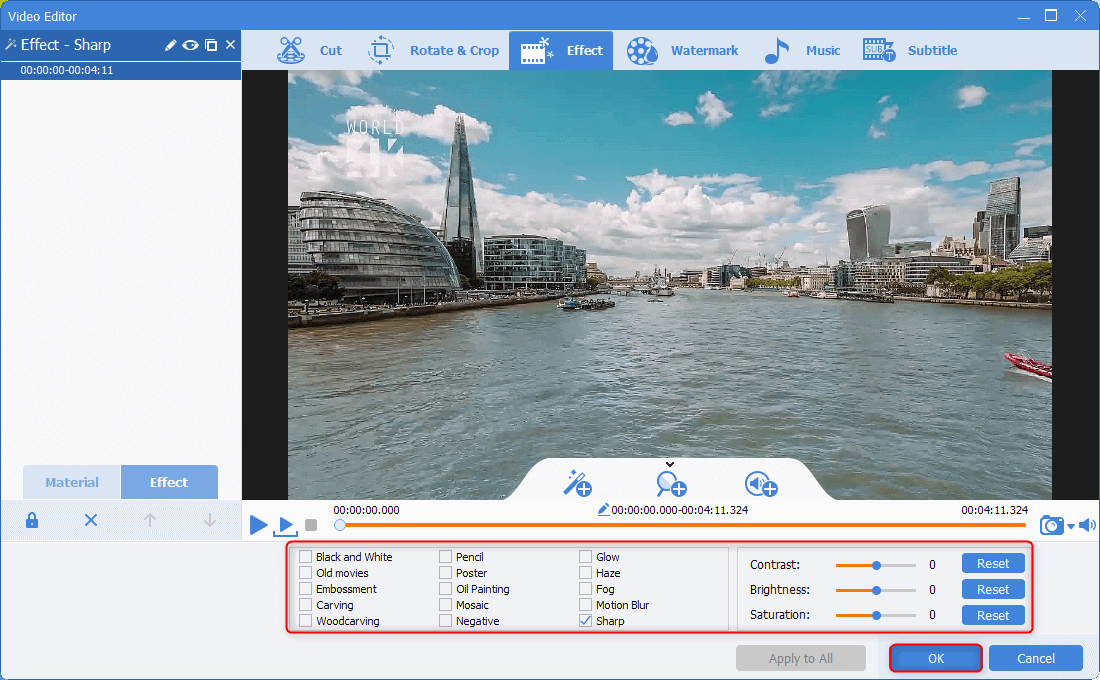The width and height of the screenshot is (1100, 680).
Task: Click the audio effect add icon
Action: pyautogui.click(x=761, y=484)
